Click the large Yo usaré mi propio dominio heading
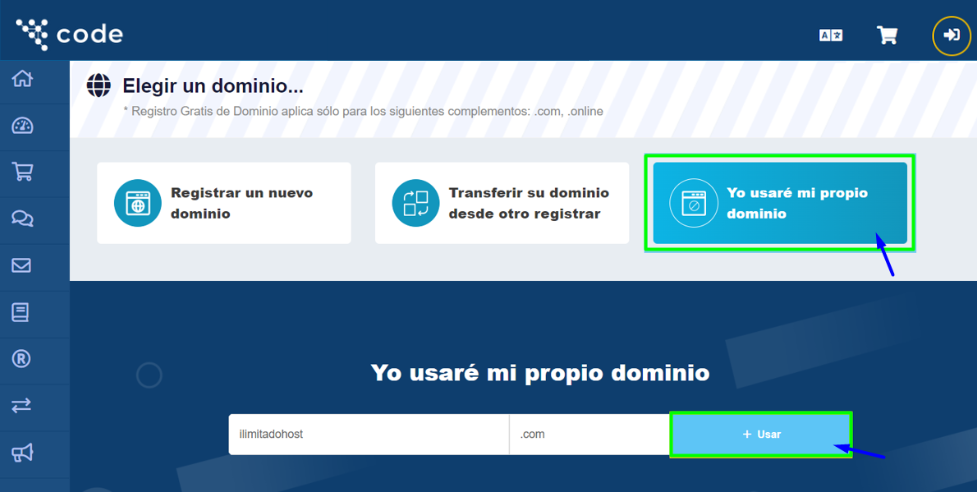Screen dimensions: 977x492 point(540,372)
